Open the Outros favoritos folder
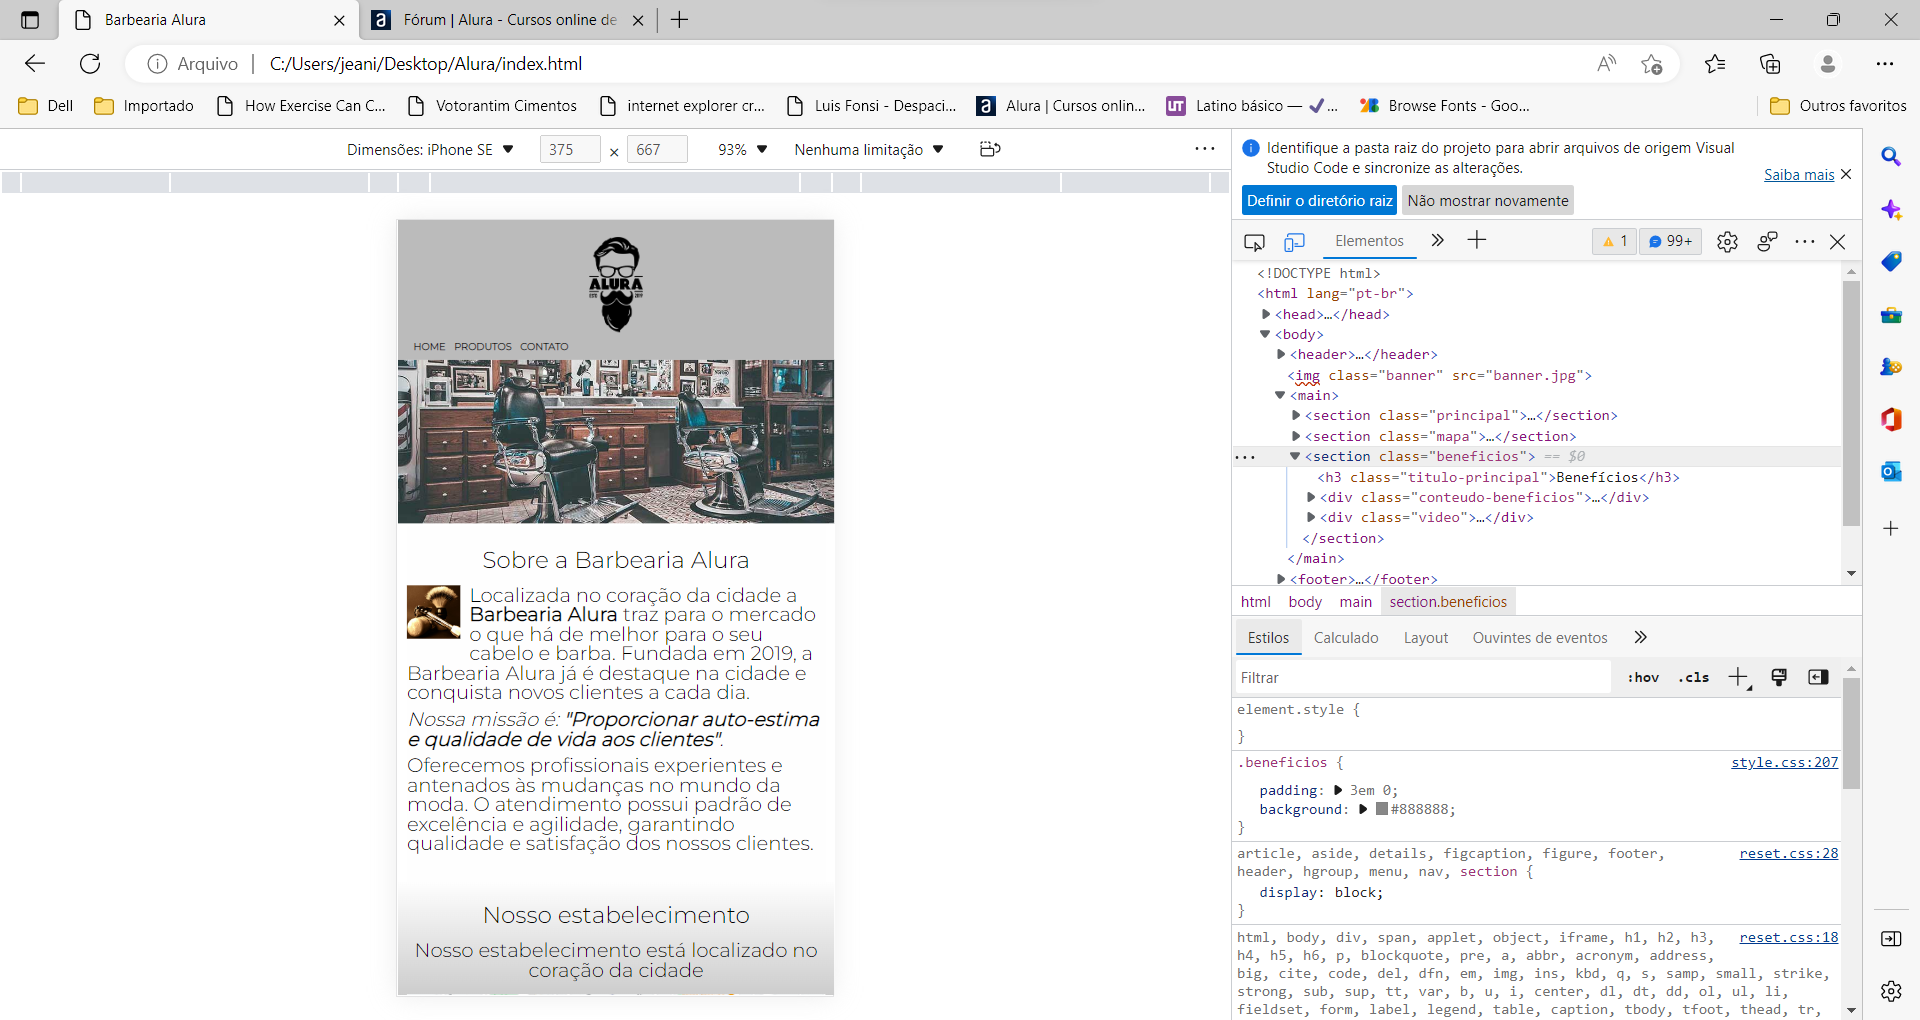 point(1838,106)
